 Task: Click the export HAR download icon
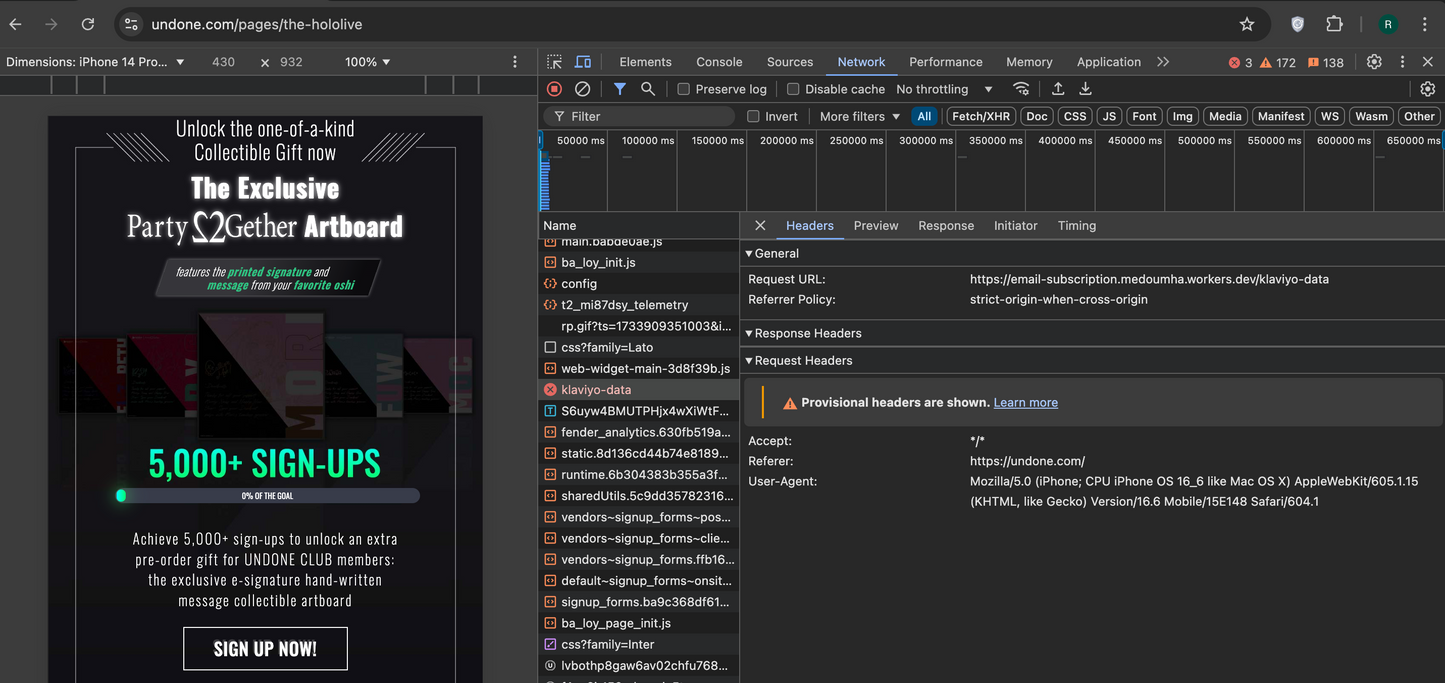[1085, 89]
